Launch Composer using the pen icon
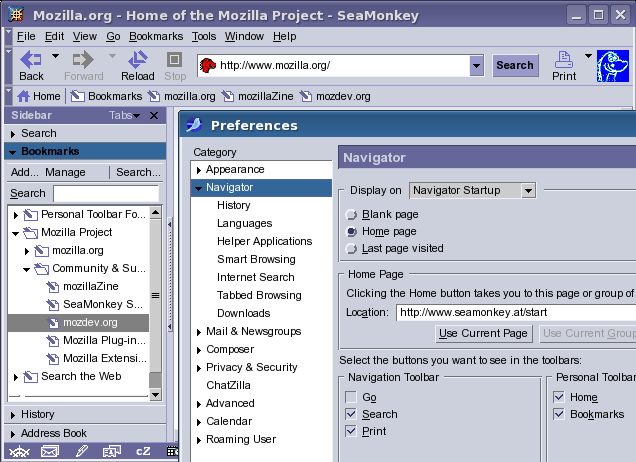 pyautogui.click(x=82, y=451)
